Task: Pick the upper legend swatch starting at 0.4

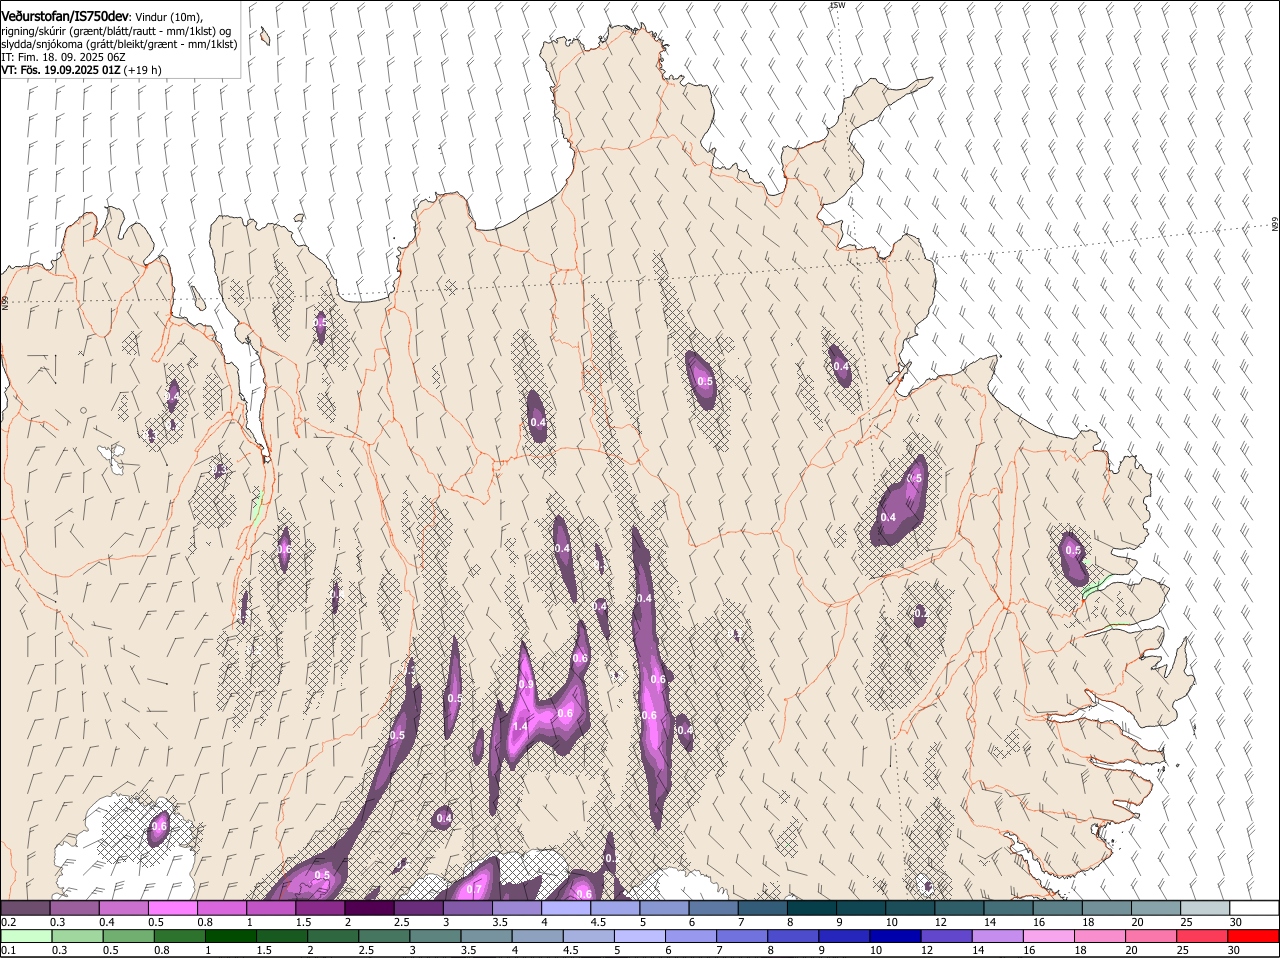Action: click(123, 907)
